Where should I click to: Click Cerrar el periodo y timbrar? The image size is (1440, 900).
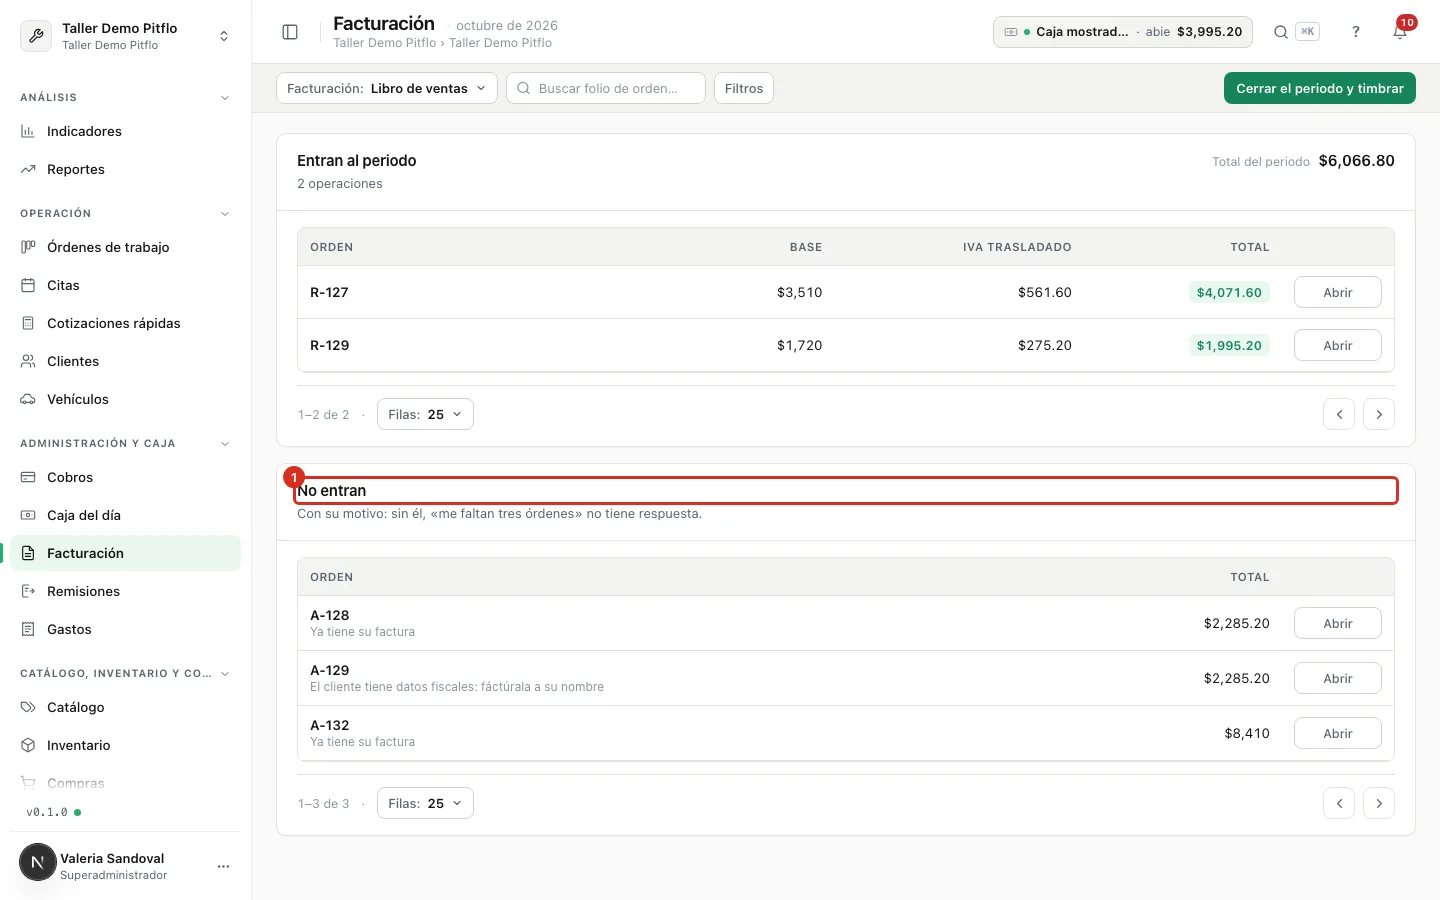1320,88
